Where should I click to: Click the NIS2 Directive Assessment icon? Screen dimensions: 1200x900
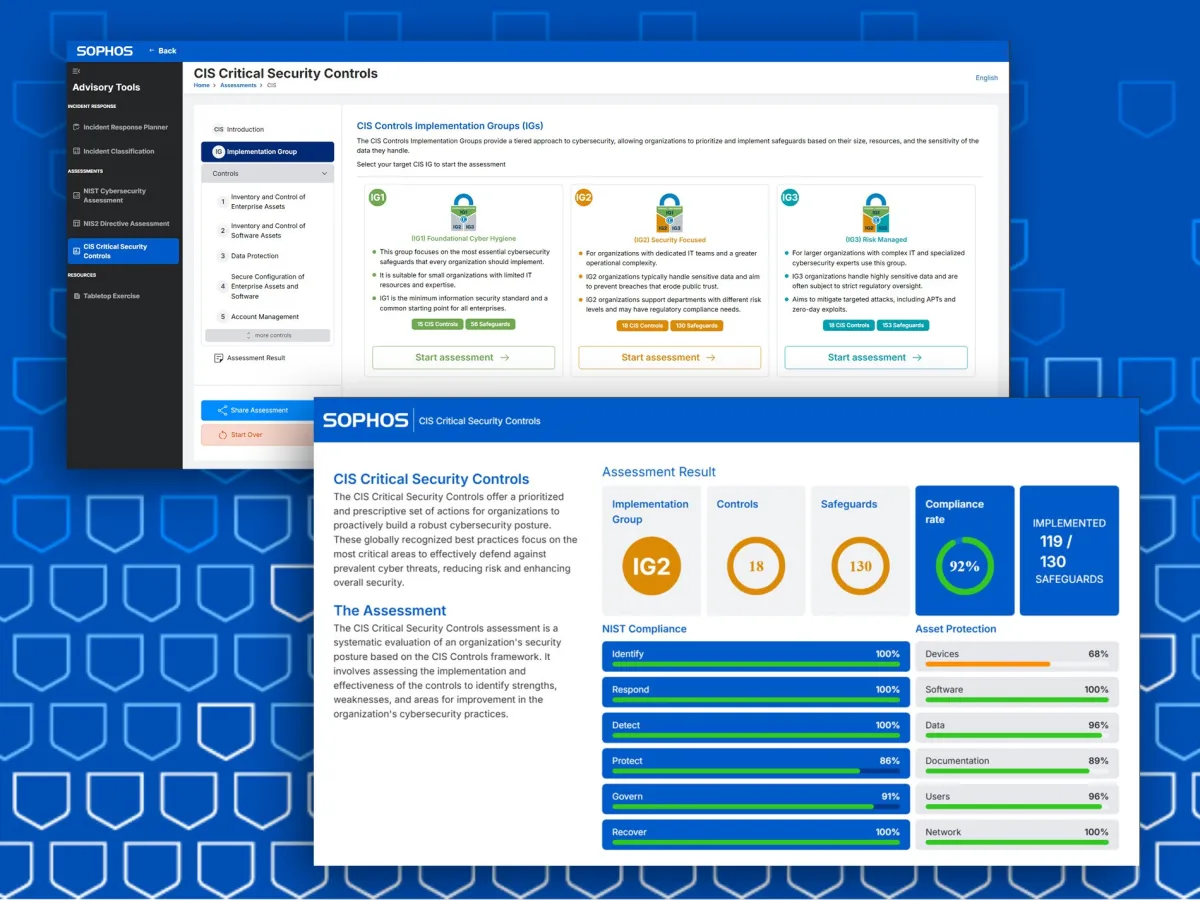[77, 223]
